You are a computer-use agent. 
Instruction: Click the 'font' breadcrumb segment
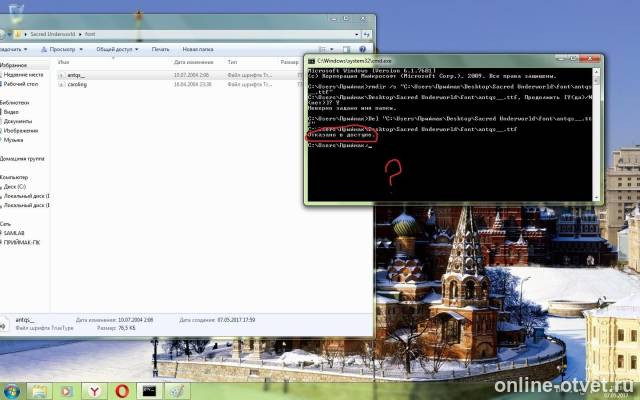(x=90, y=34)
